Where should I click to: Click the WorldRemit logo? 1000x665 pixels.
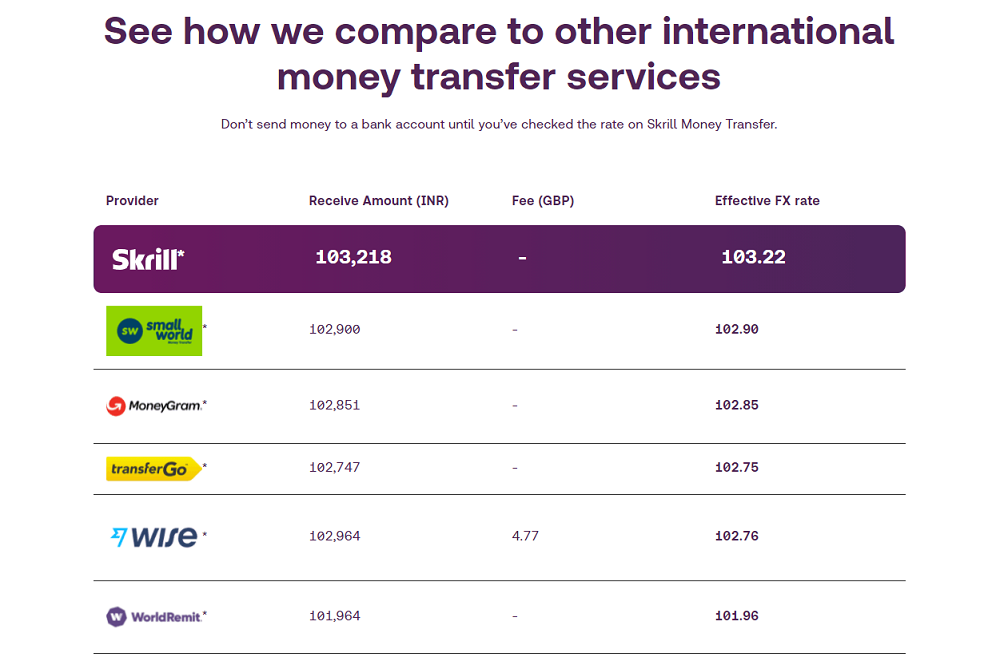click(x=154, y=617)
